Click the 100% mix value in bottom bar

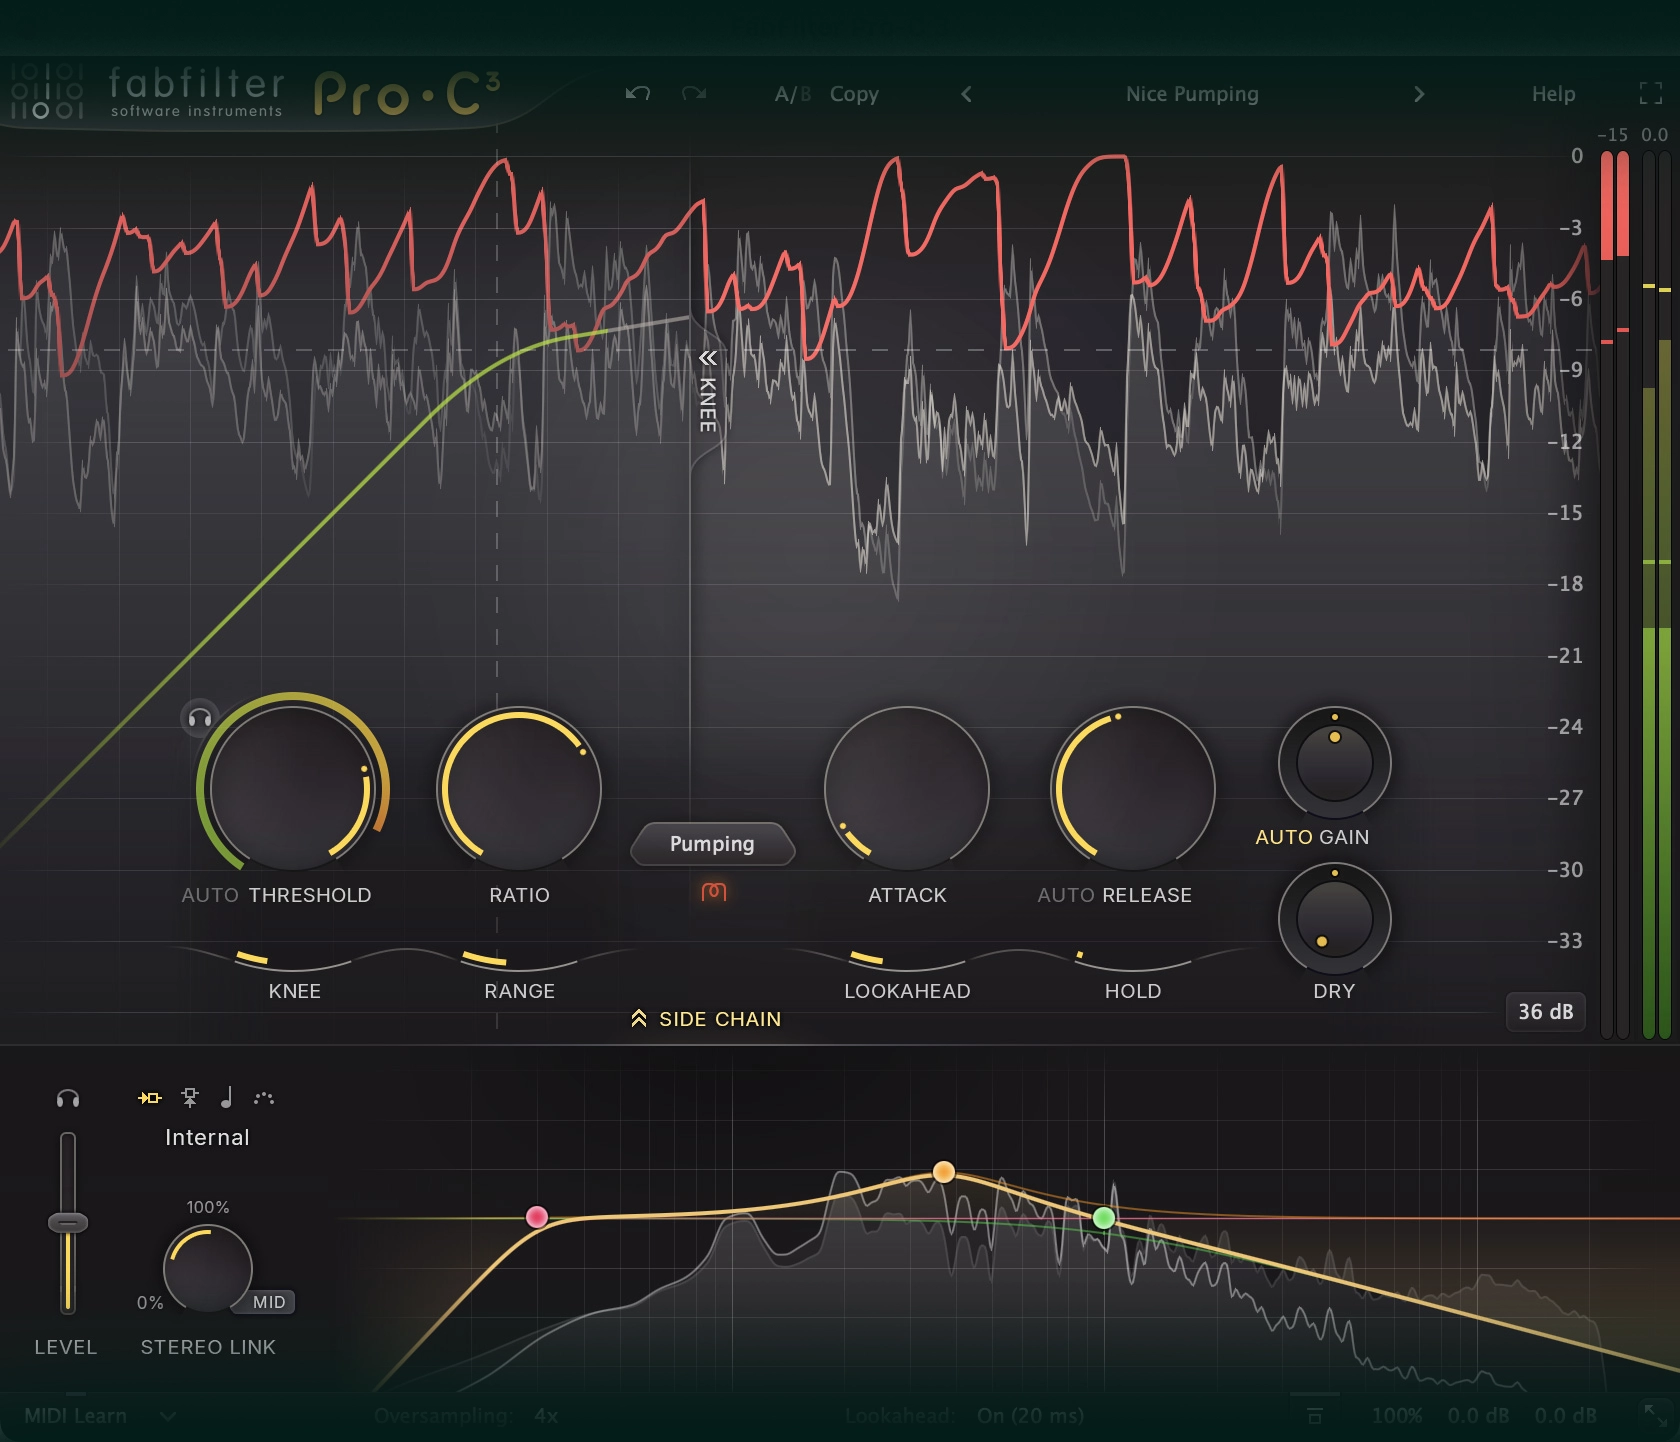1396,1416
